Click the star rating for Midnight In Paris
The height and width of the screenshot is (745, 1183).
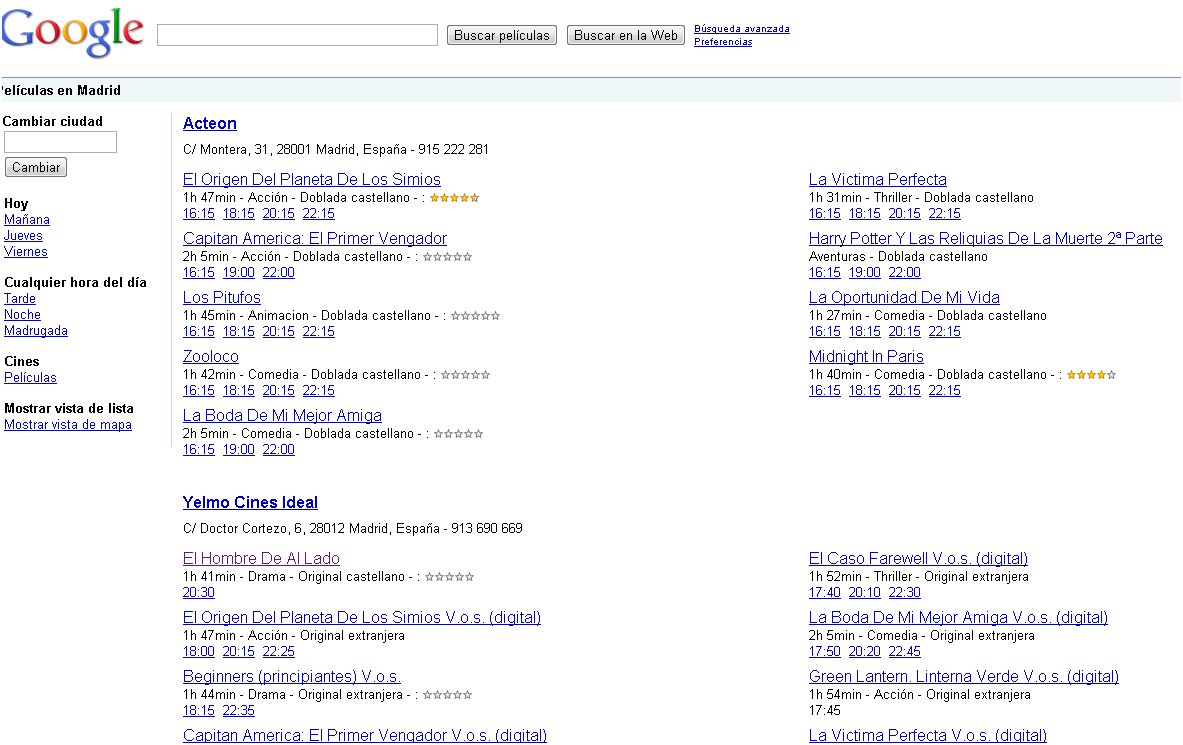point(1091,375)
